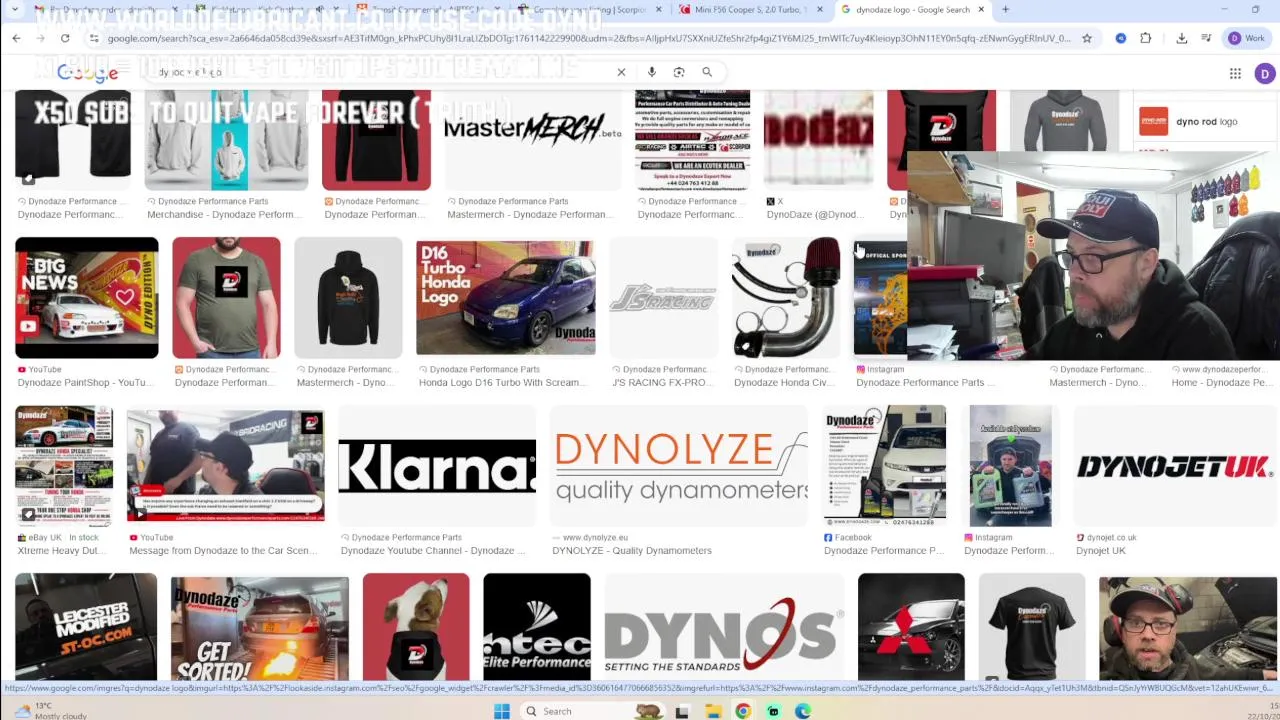This screenshot has height=720, width=1280.
Task: Open File Explorer from taskbar
Action: pyautogui.click(x=713, y=711)
